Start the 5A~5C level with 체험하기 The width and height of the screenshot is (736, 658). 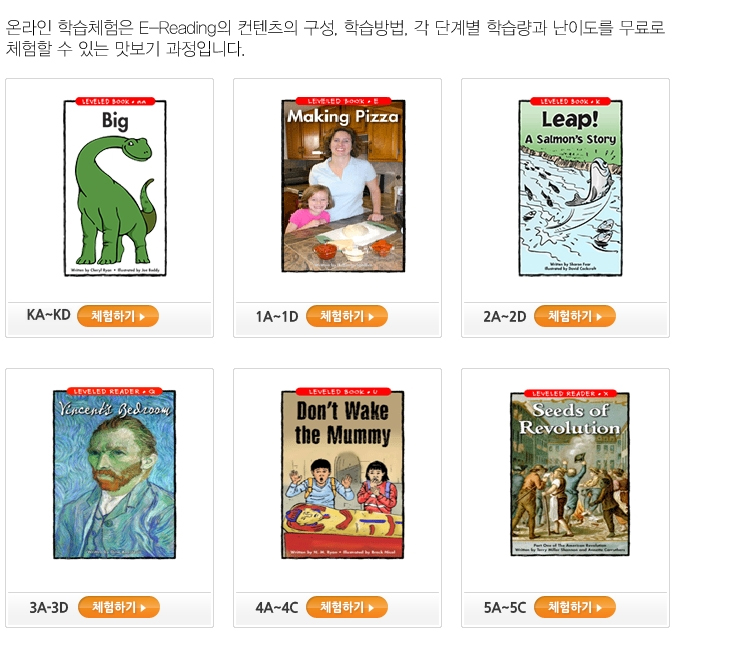pos(575,607)
